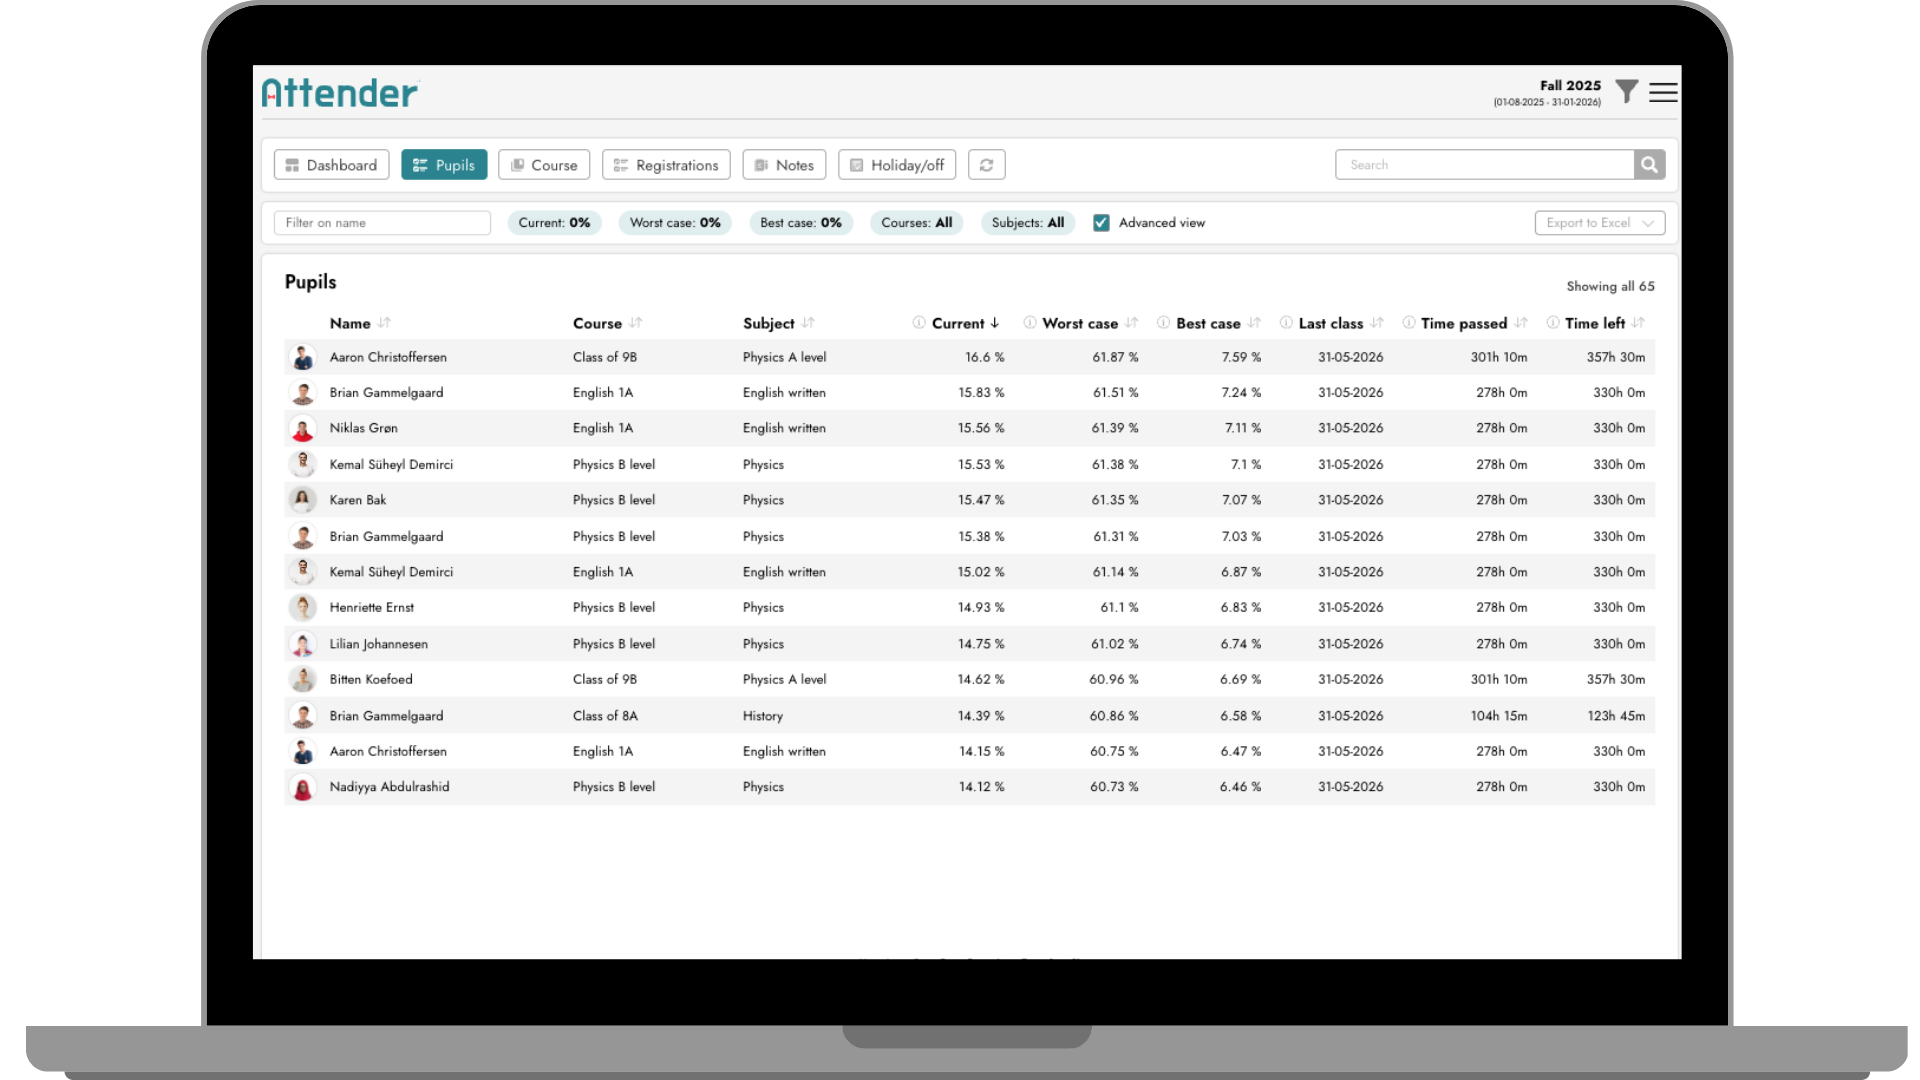Sort by Name column arrows
This screenshot has height=1080, width=1920.
[x=385, y=323]
